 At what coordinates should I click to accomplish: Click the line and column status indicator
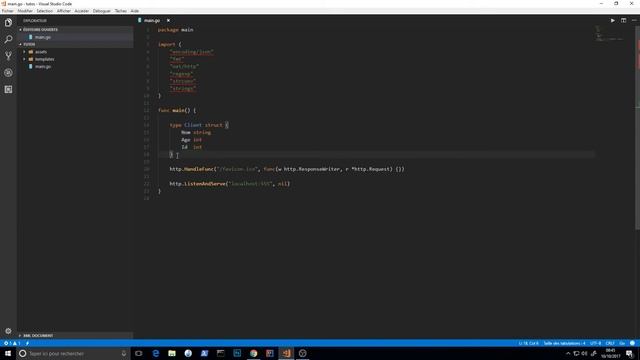529,343
